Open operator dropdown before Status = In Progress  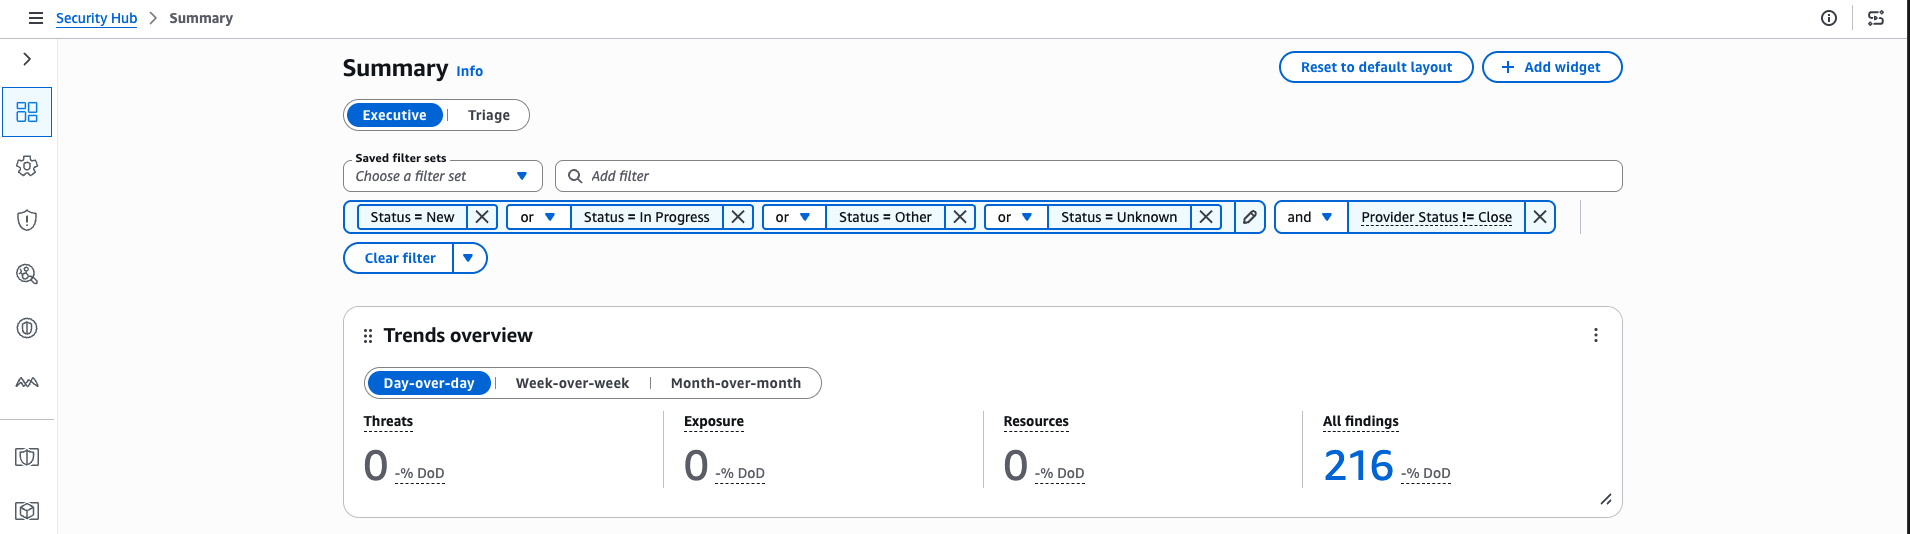pyautogui.click(x=538, y=217)
